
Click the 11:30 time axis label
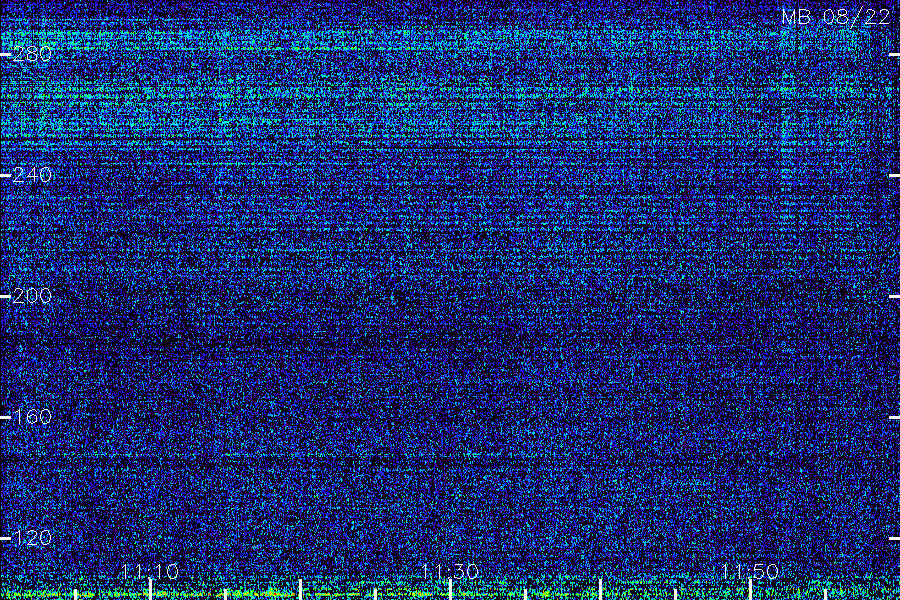click(x=450, y=571)
